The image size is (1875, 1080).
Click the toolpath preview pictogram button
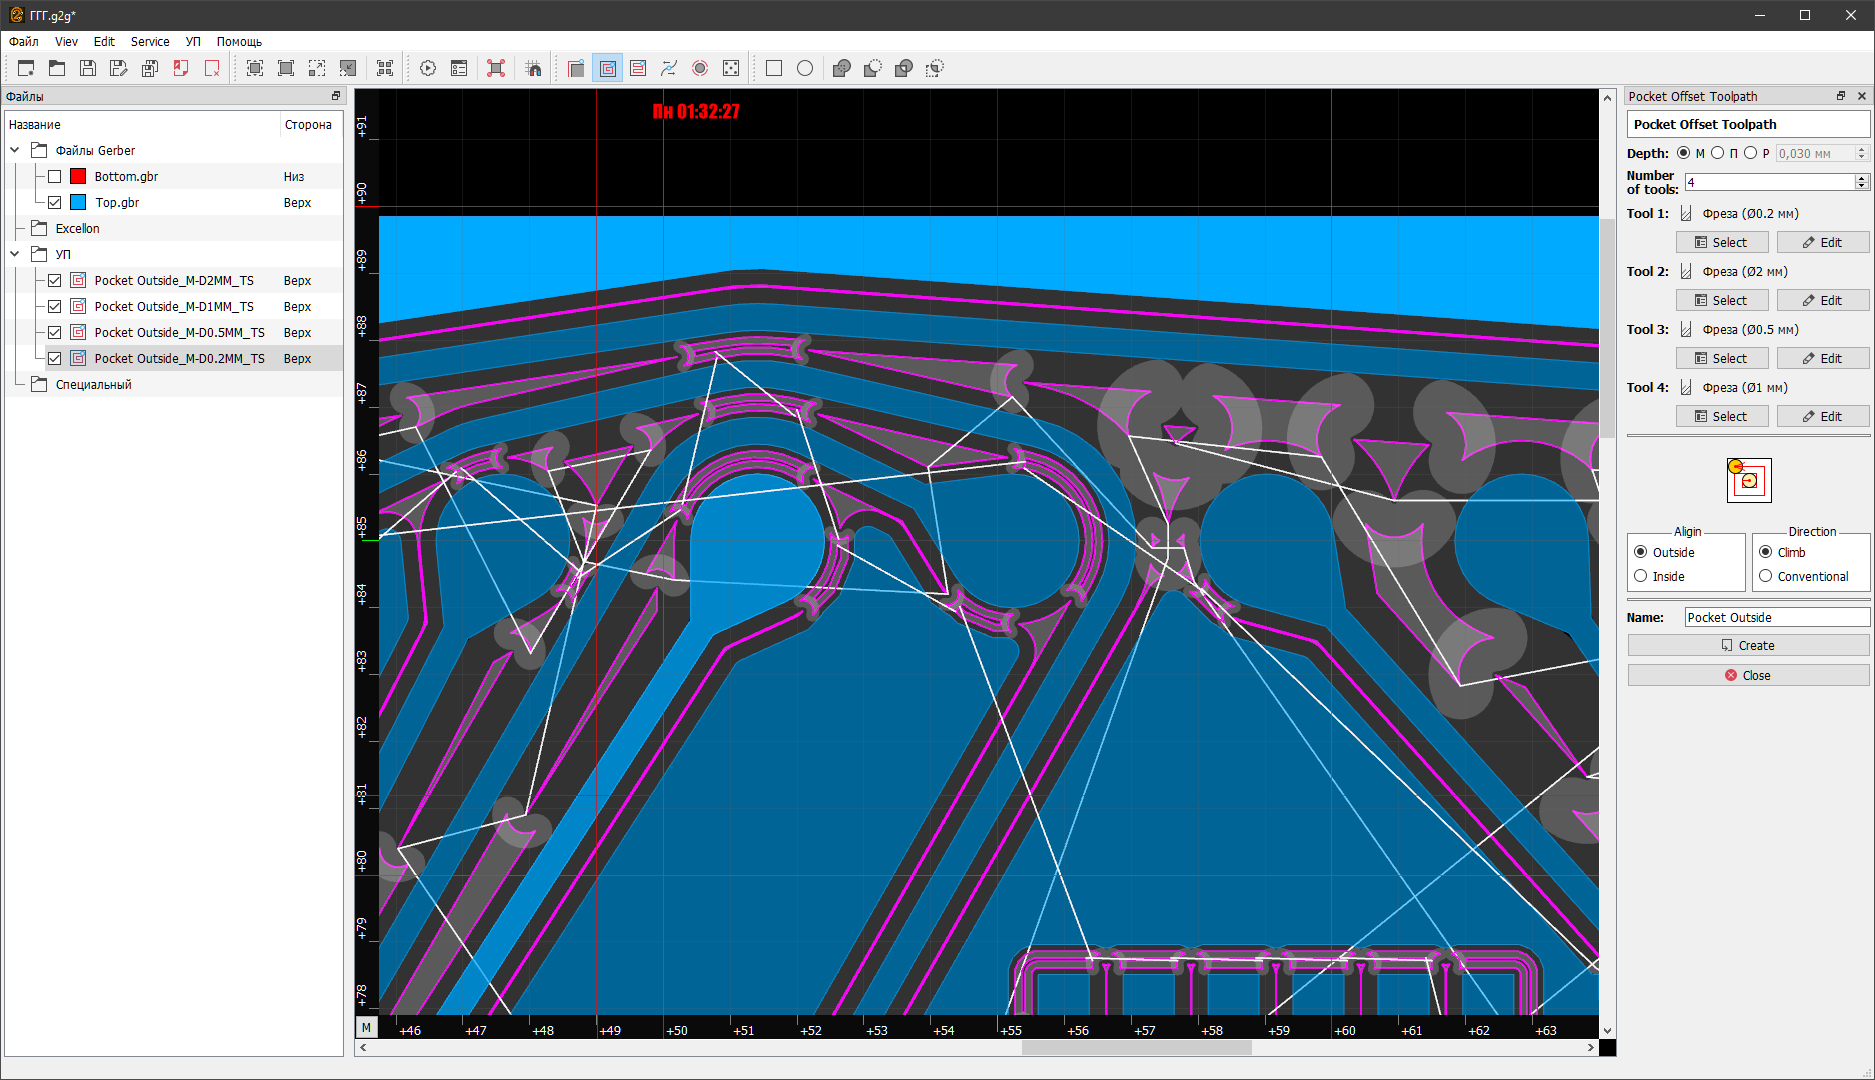[1749, 480]
